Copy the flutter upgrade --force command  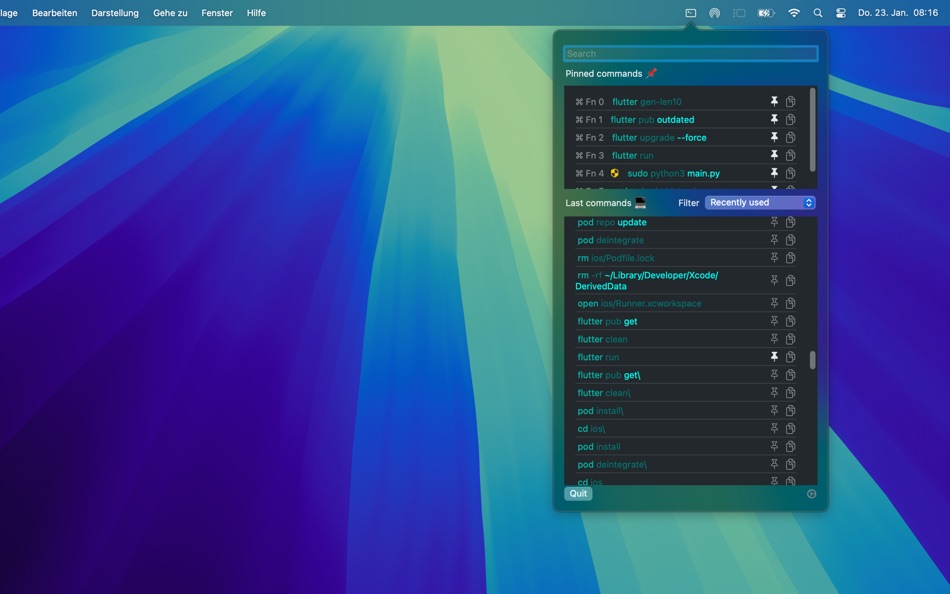pos(791,137)
